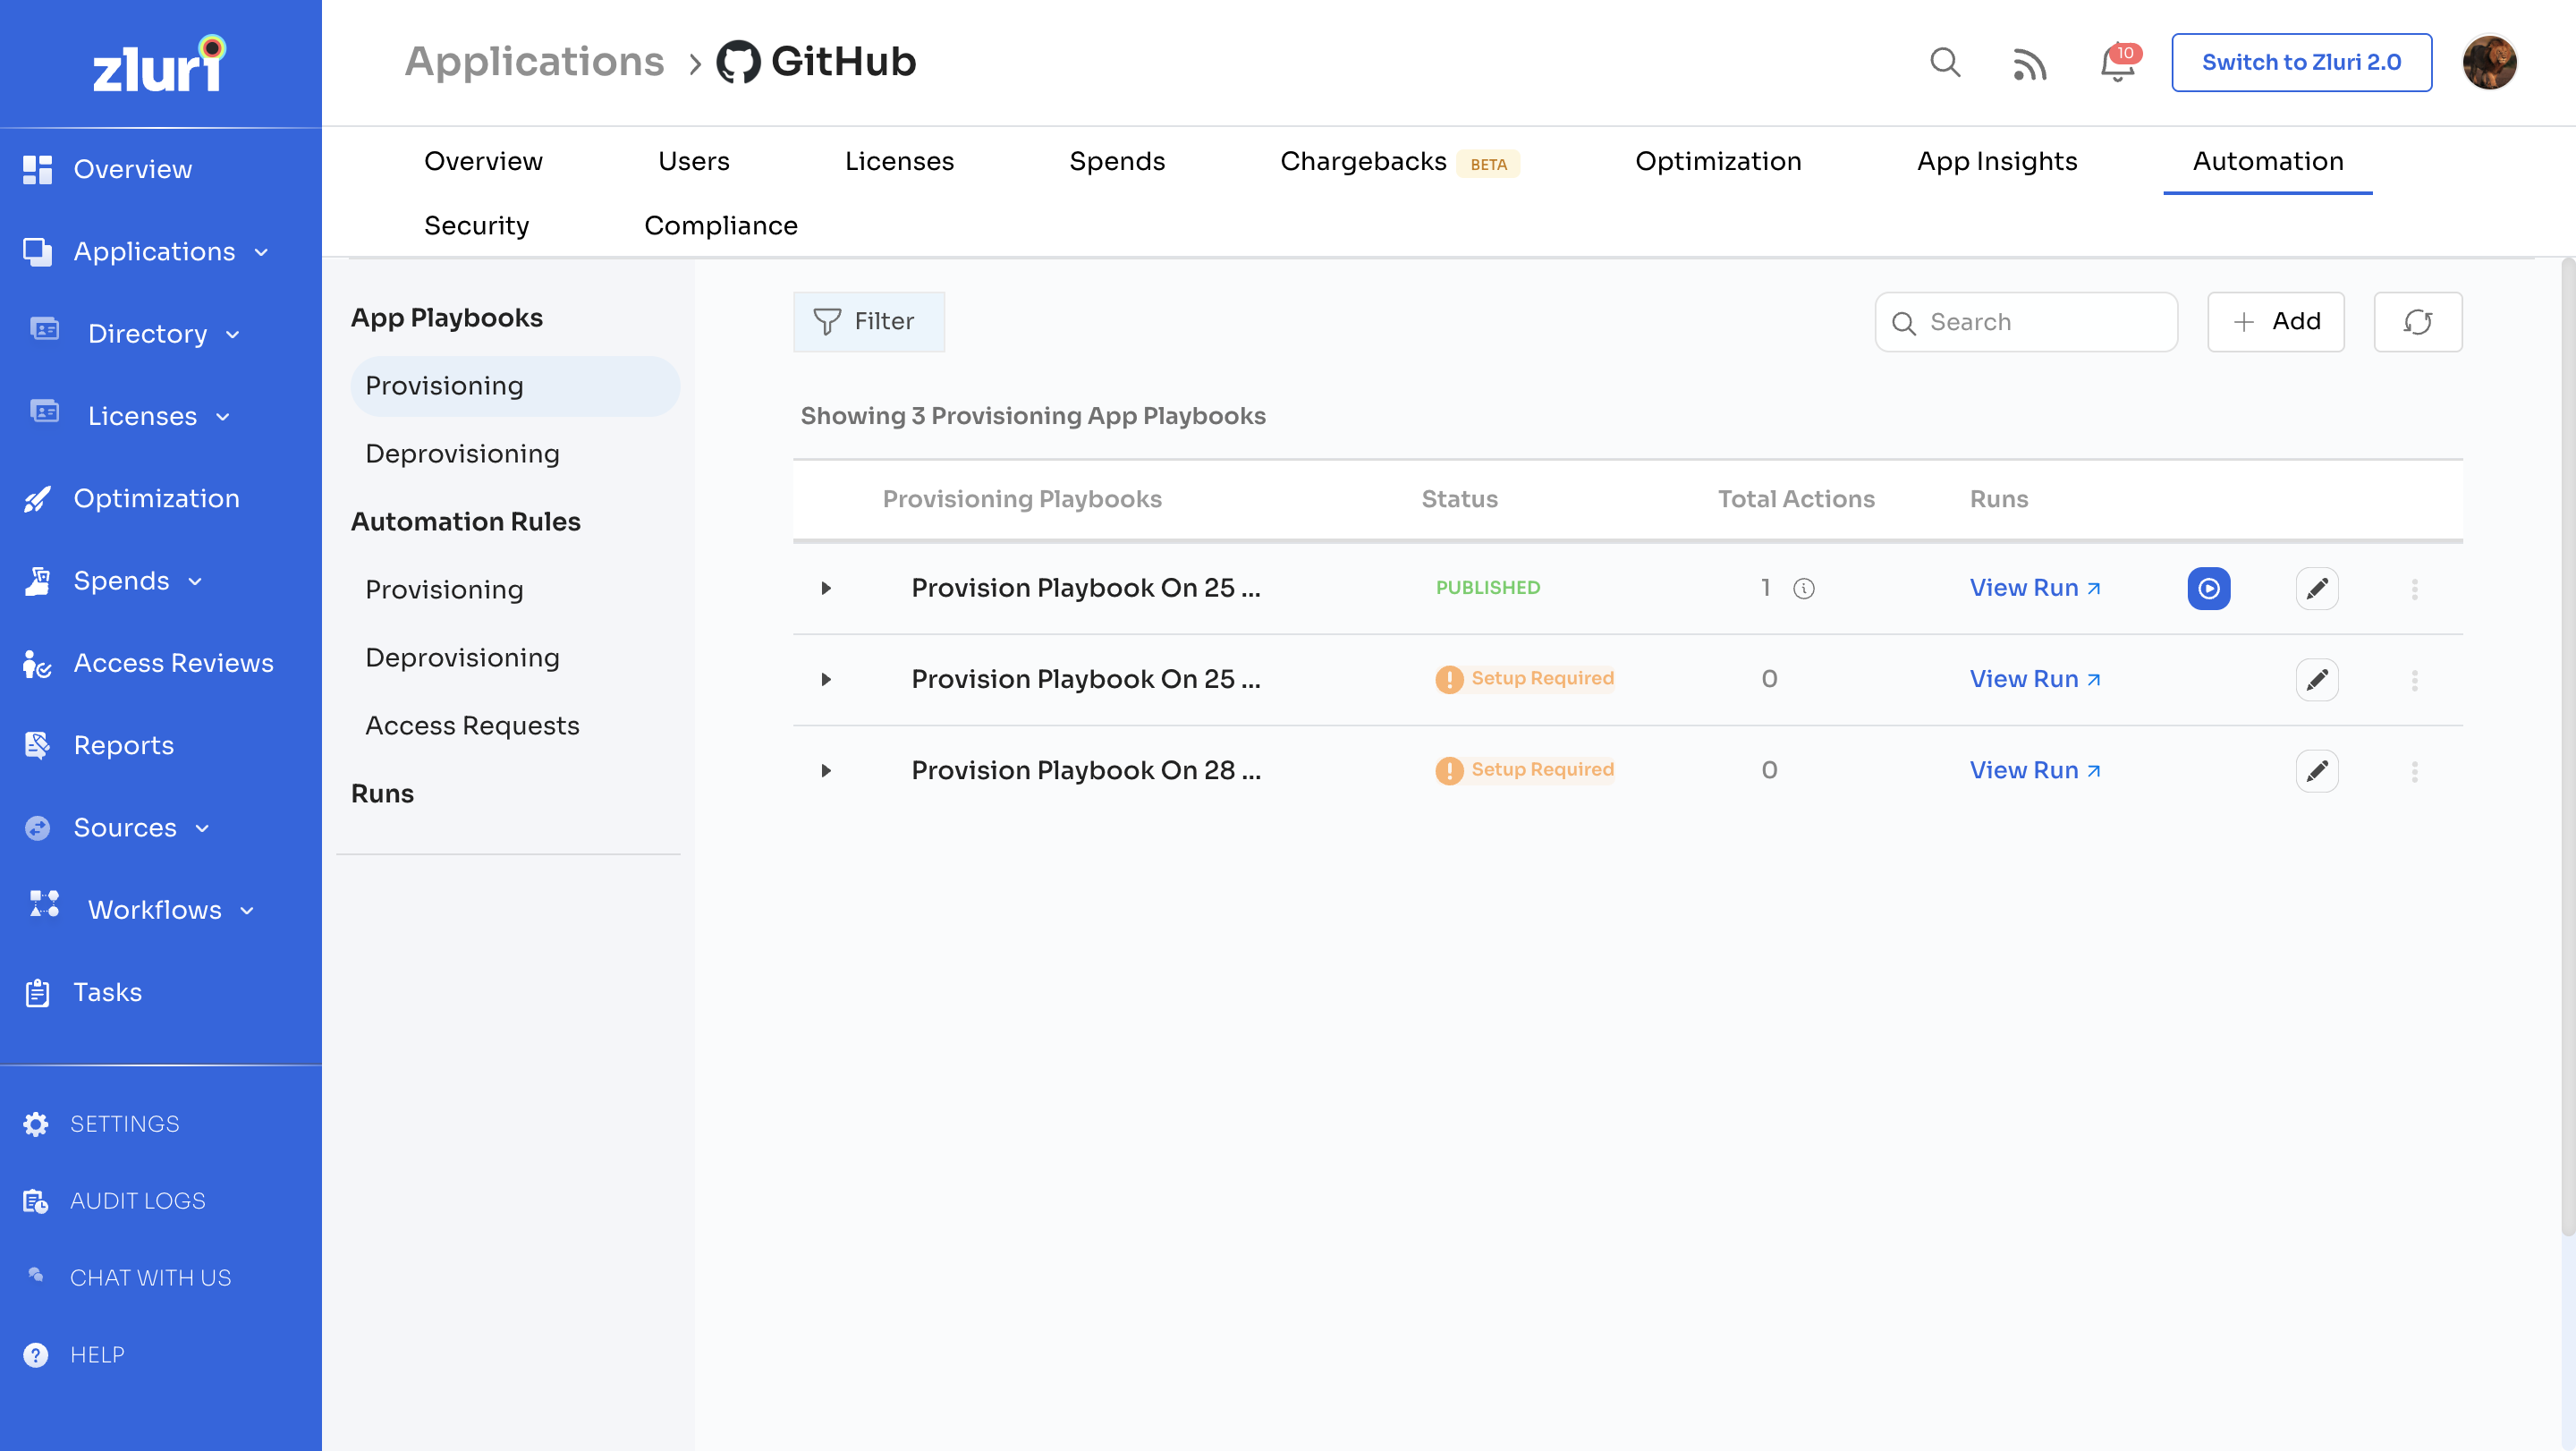Image resolution: width=2576 pixels, height=1451 pixels.
Task: Select the Provisioning App Playbooks item
Action: point(515,386)
